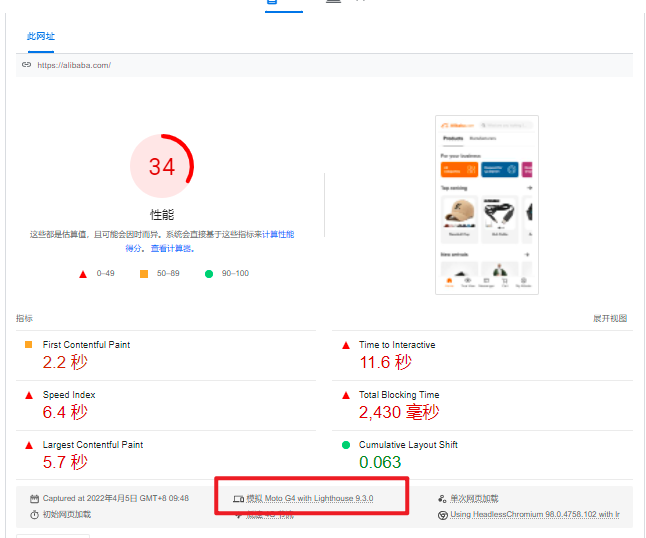Click the Total Blocking Time metric label
Screen dimensions: 646x538
[x=399, y=395]
